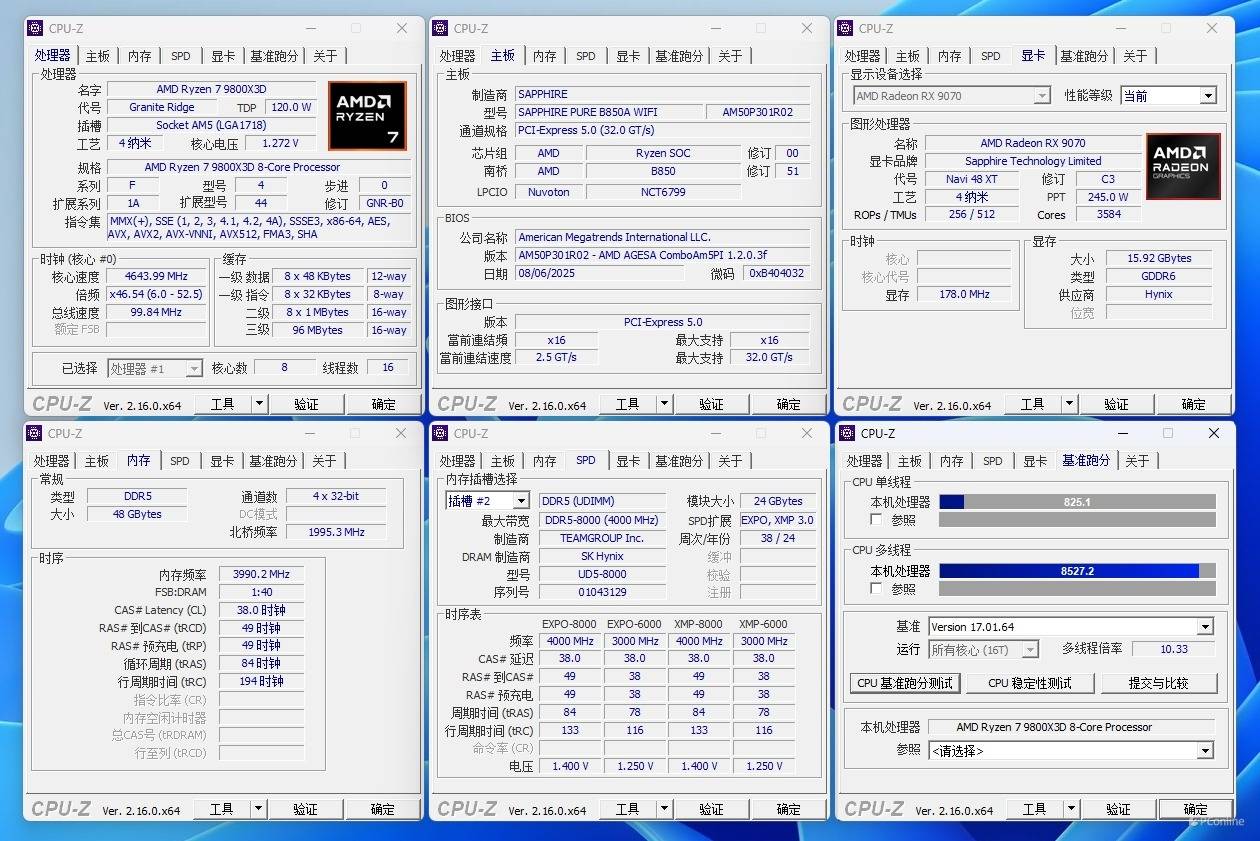Click the CPU-Z title bar icon in the benchmark window
This screenshot has height=841, width=1260.
(x=847, y=433)
